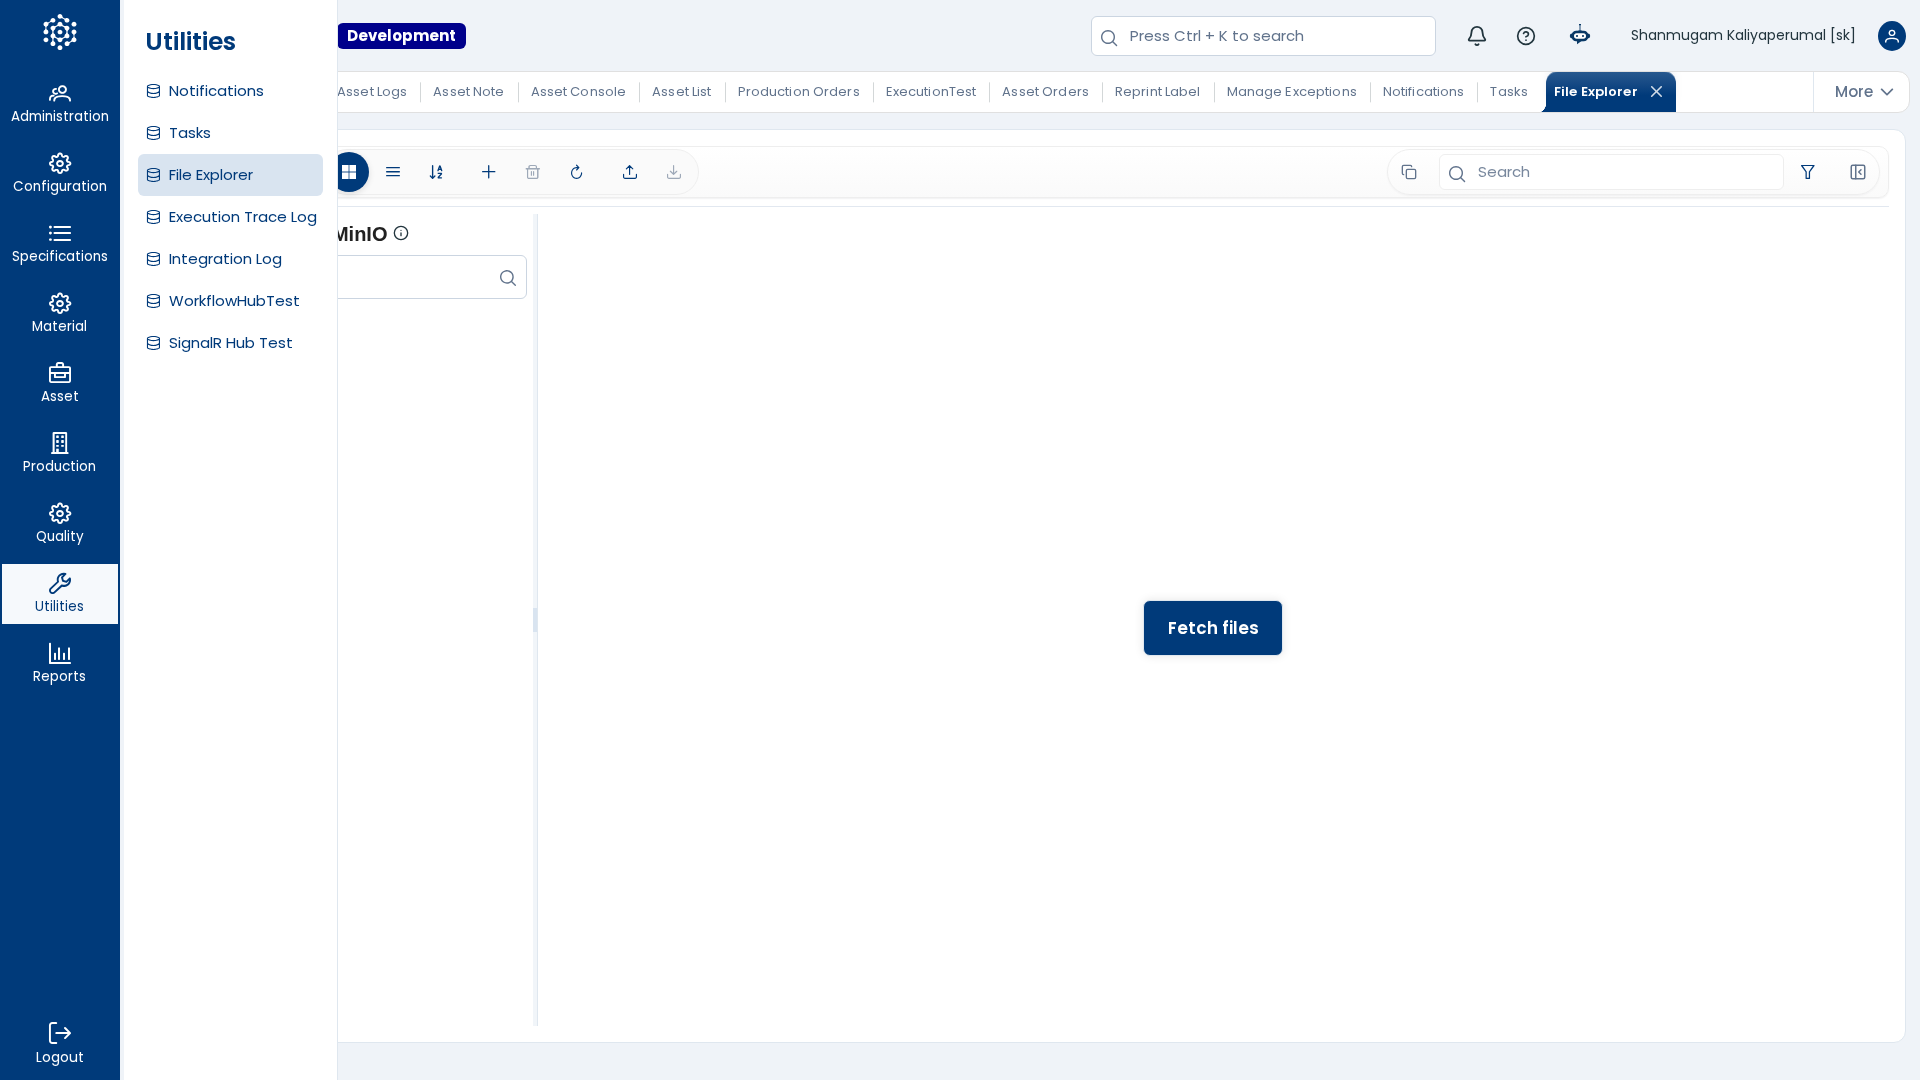
Task: Open the user profile avatar
Action: tap(1892, 36)
